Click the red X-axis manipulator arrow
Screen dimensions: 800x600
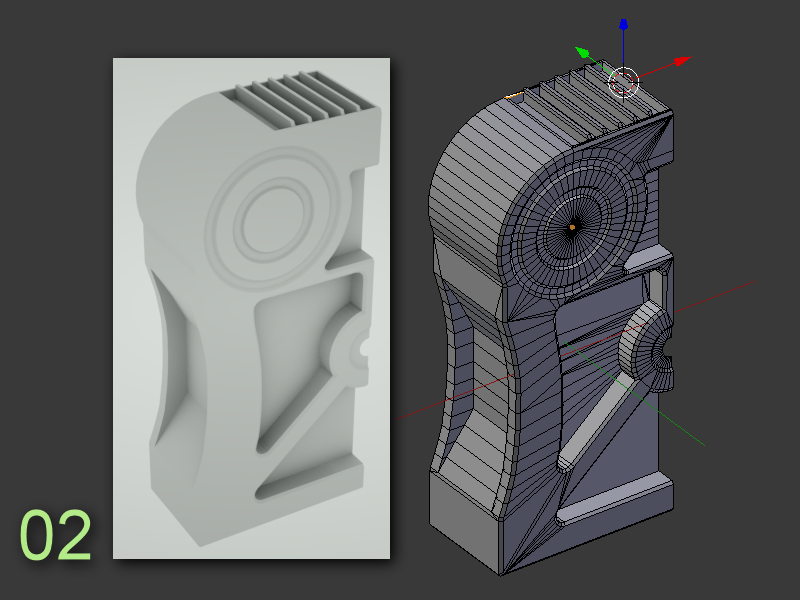[683, 61]
